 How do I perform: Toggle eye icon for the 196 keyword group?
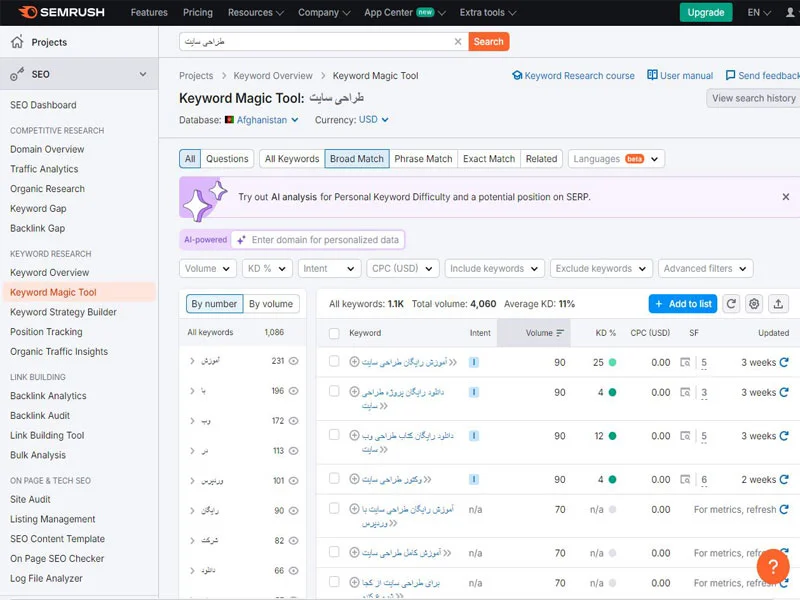click(293, 391)
